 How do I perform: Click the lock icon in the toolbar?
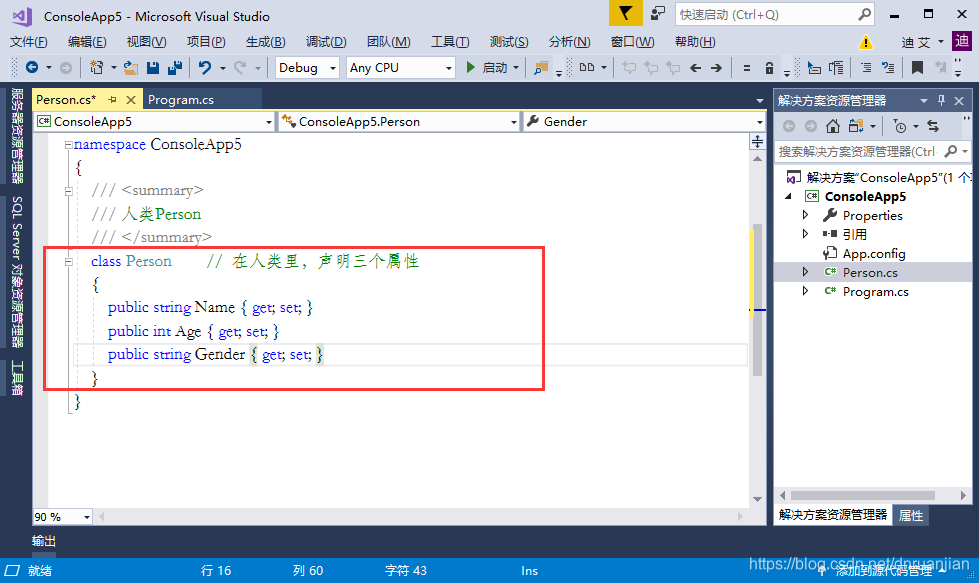coord(769,68)
